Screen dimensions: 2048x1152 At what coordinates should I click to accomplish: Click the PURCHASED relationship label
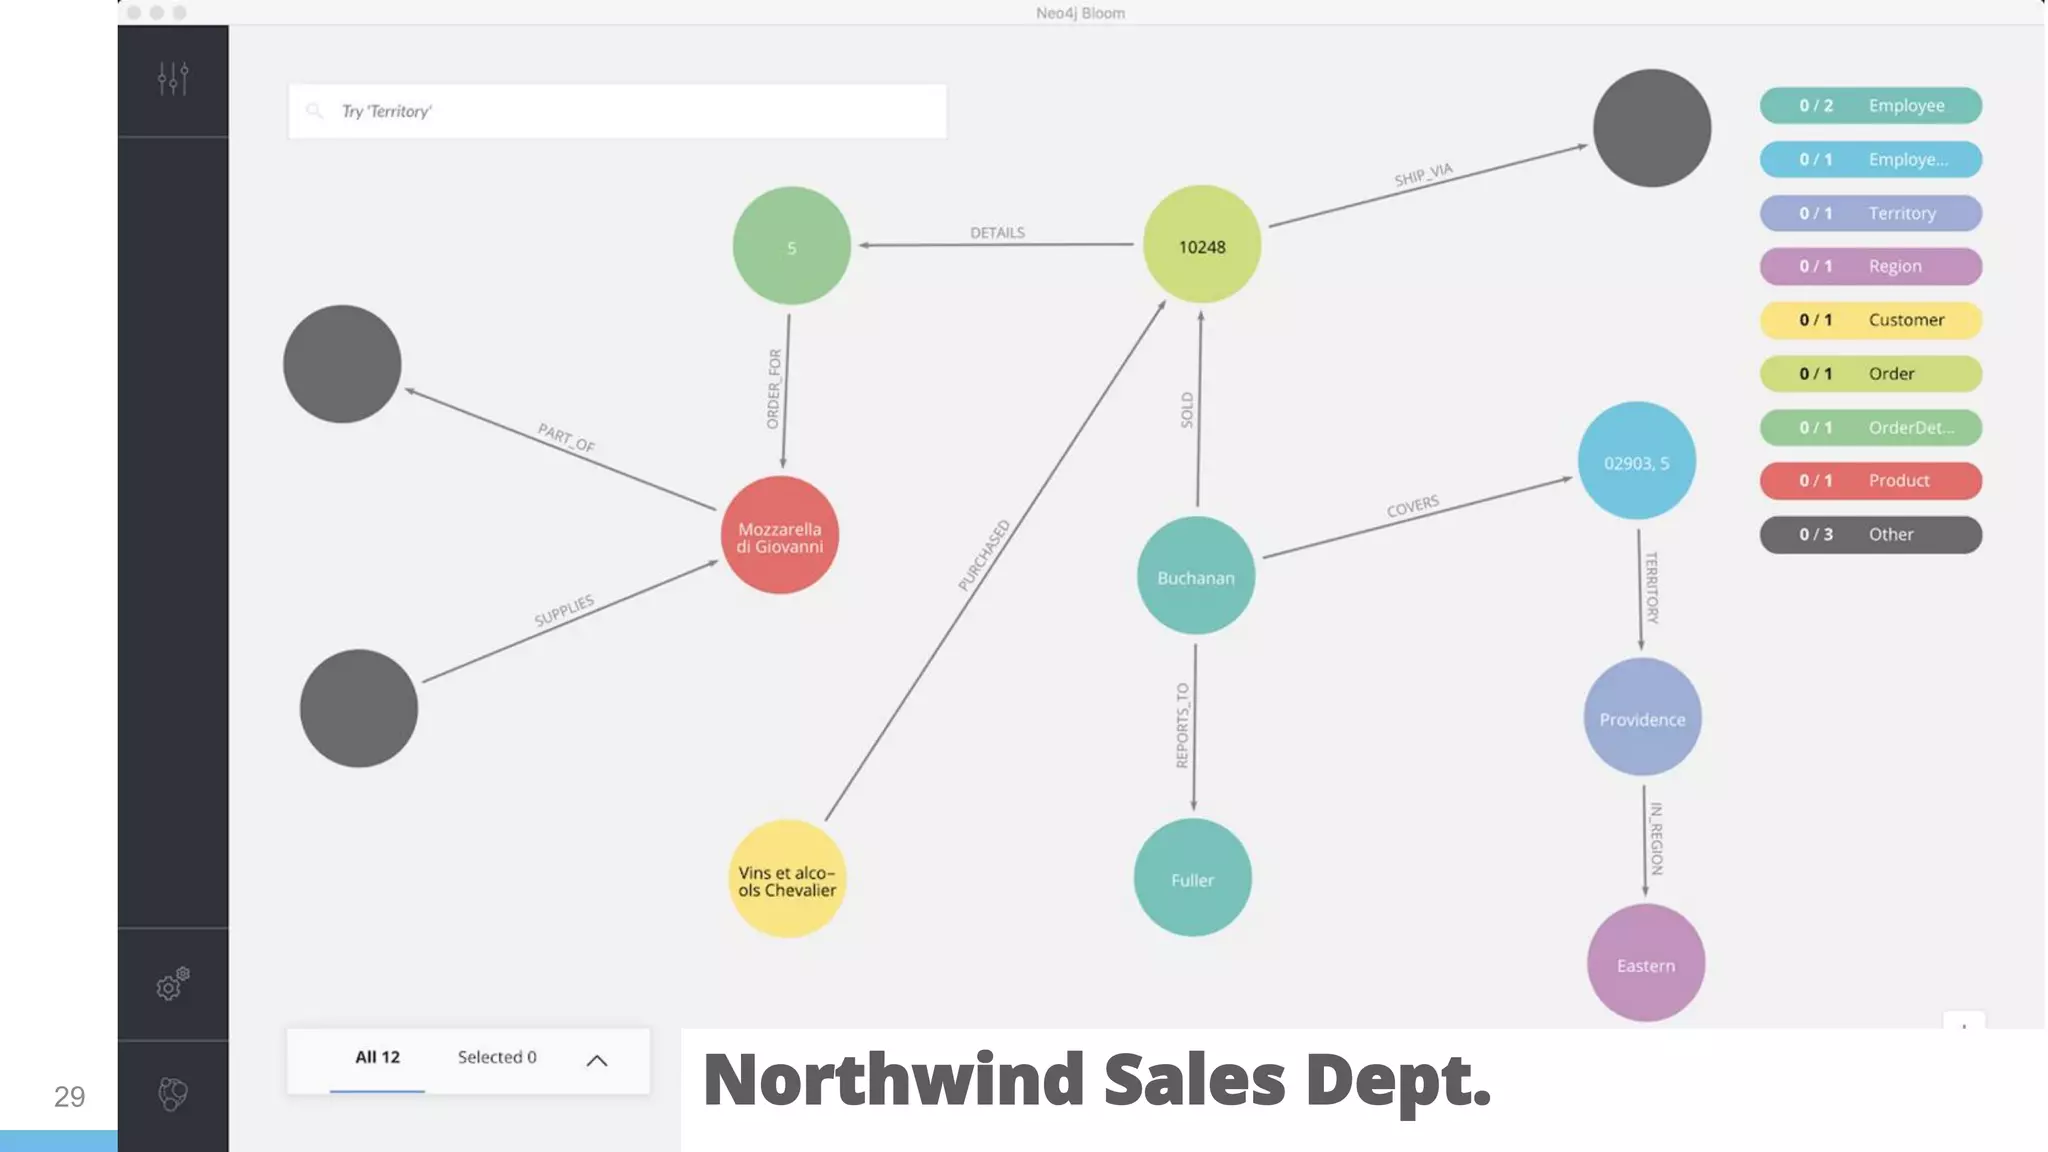coord(984,556)
